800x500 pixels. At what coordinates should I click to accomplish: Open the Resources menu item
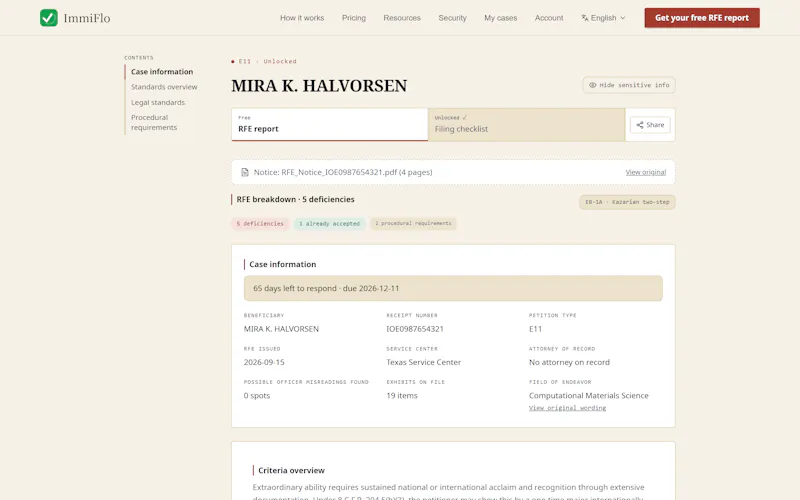(x=402, y=18)
